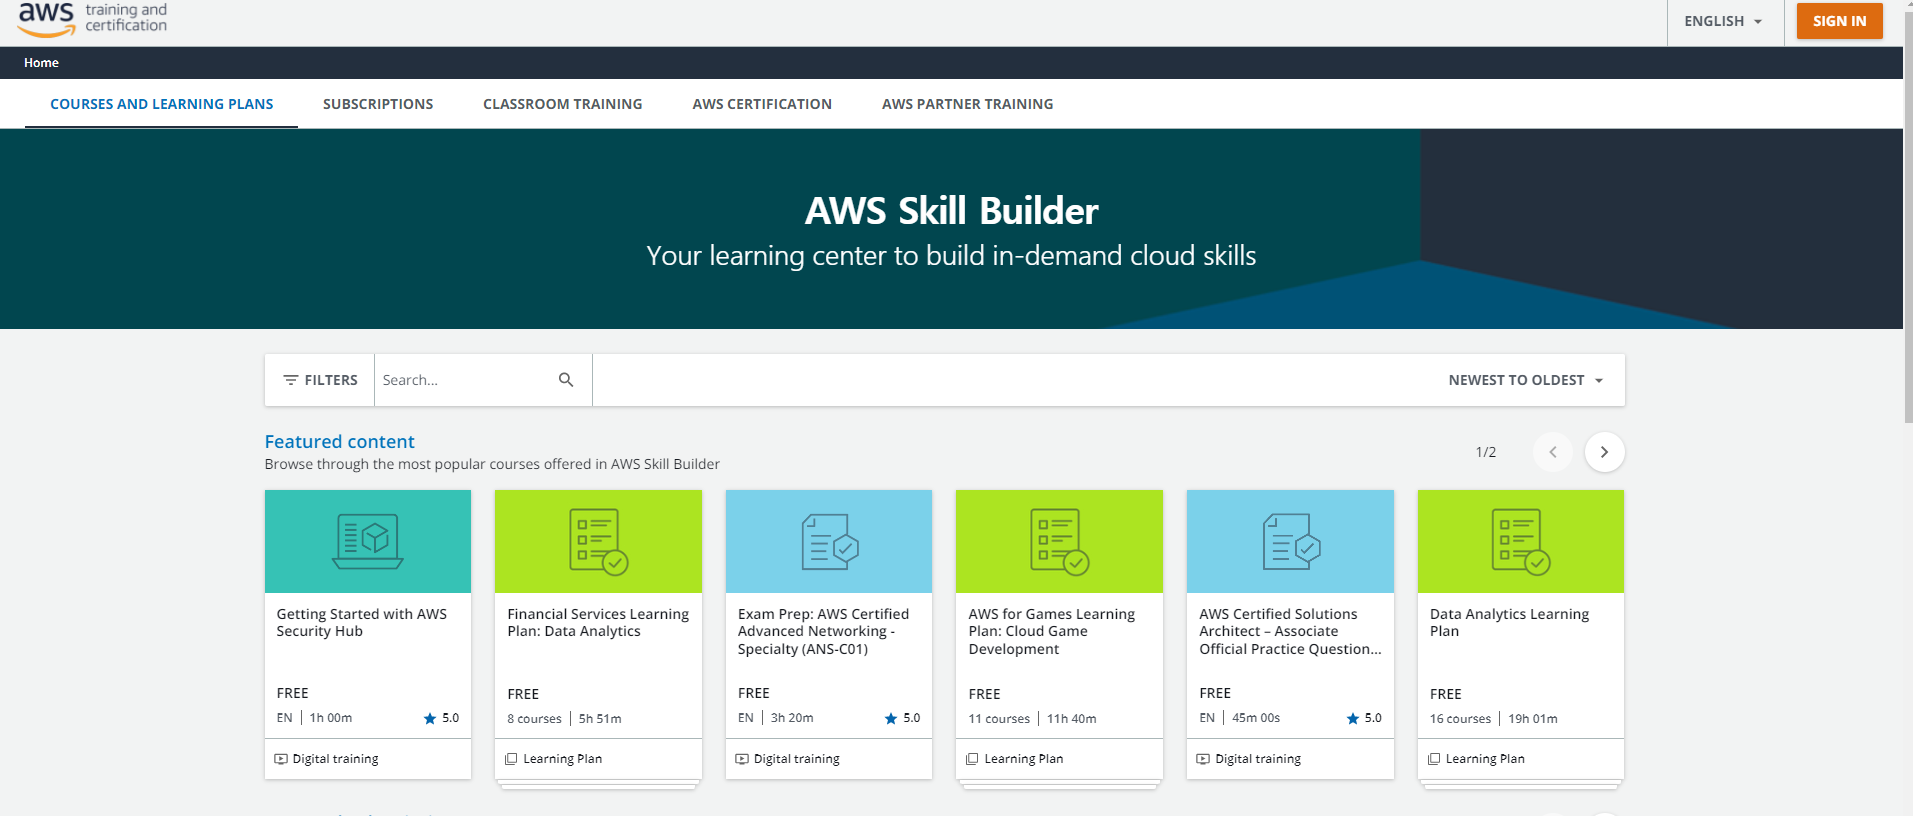This screenshot has width=1913, height=816.
Task: Go to AWS Certification tab
Action: (762, 104)
